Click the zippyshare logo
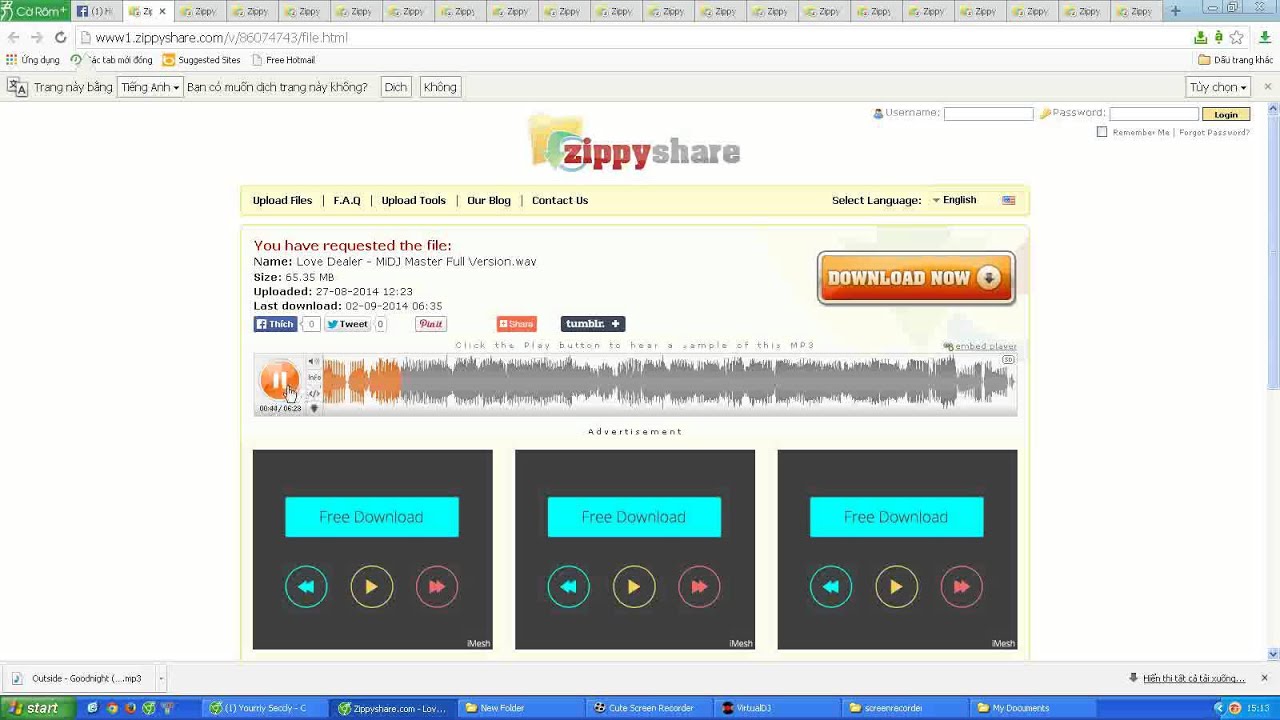The height and width of the screenshot is (720, 1280). (635, 143)
